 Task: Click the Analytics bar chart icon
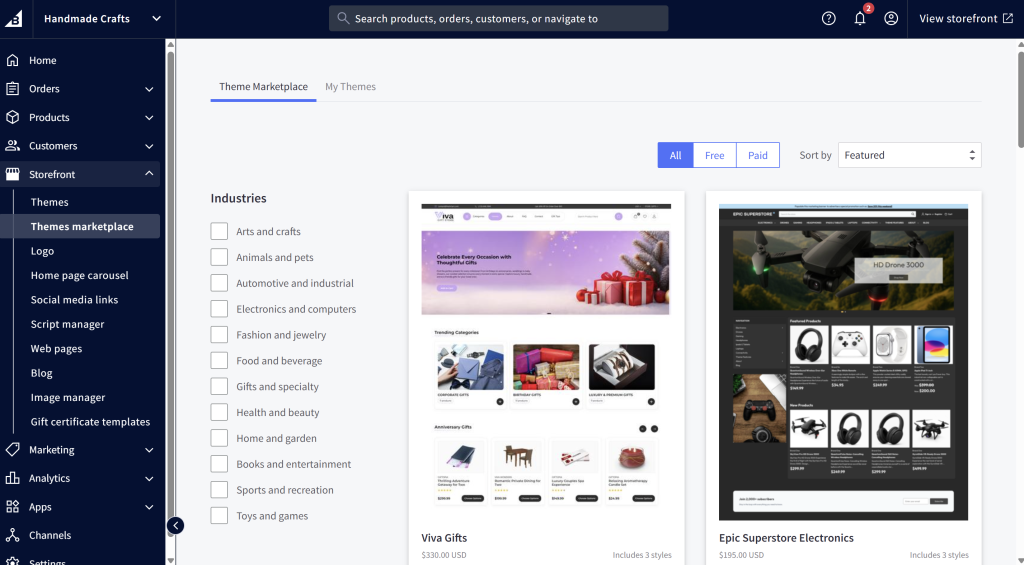[x=12, y=478]
